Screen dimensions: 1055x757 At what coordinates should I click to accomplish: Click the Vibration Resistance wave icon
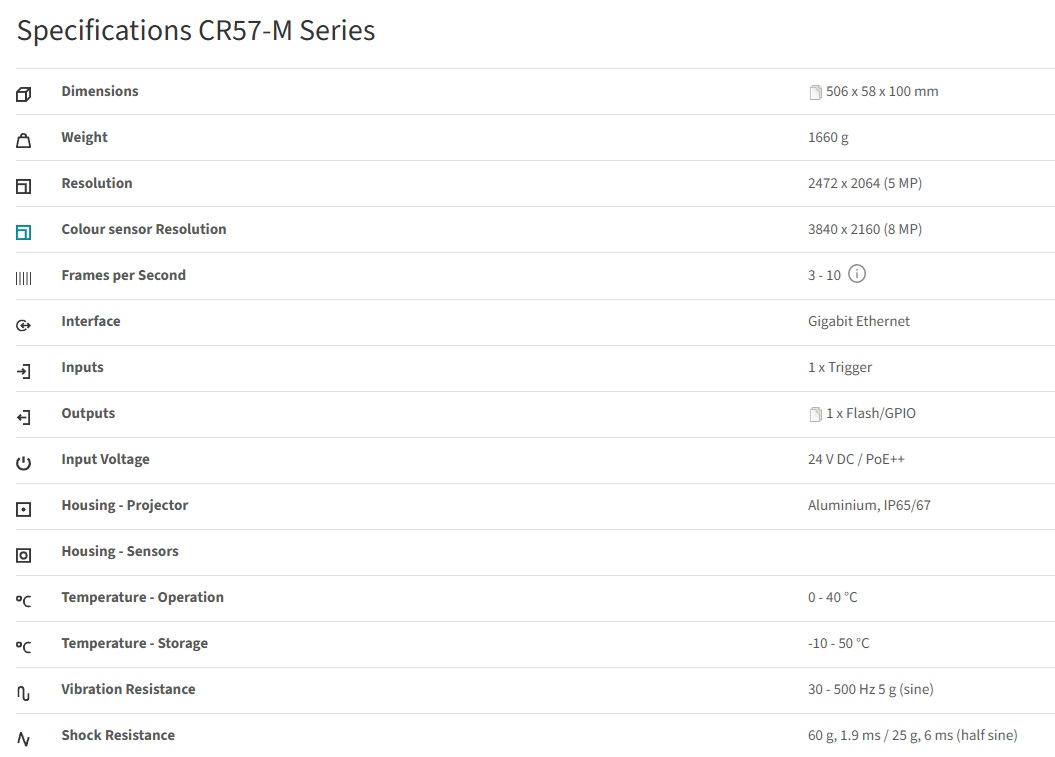(24, 693)
